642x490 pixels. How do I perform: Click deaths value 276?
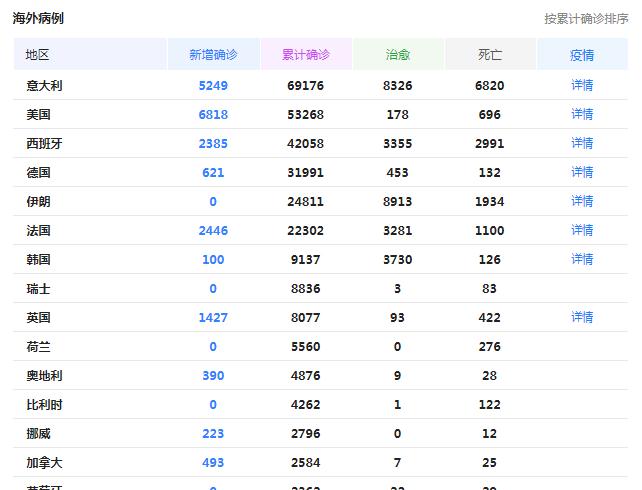click(490, 347)
